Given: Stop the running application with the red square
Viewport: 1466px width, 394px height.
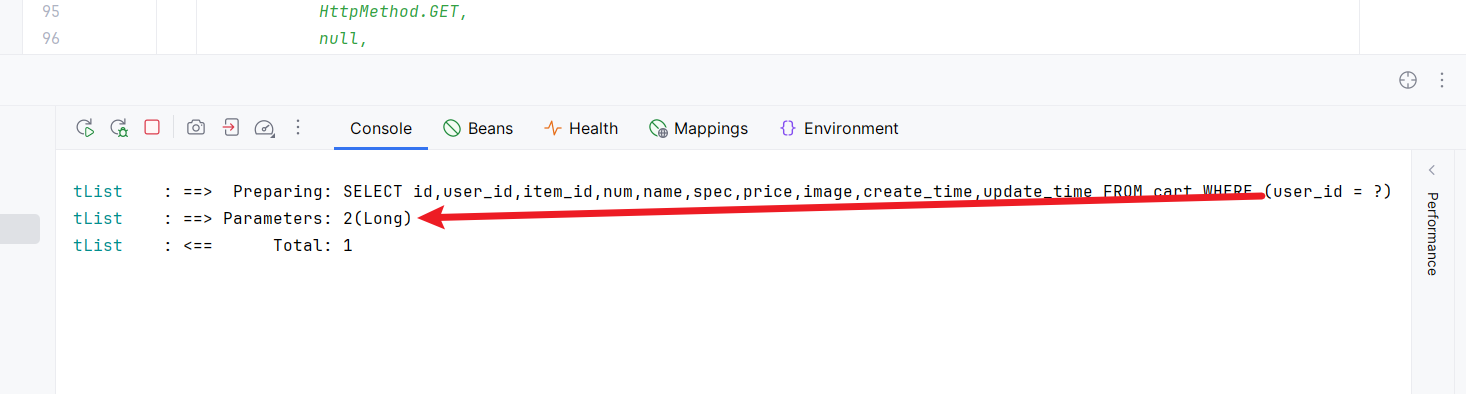Looking at the screenshot, I should tap(152, 127).
